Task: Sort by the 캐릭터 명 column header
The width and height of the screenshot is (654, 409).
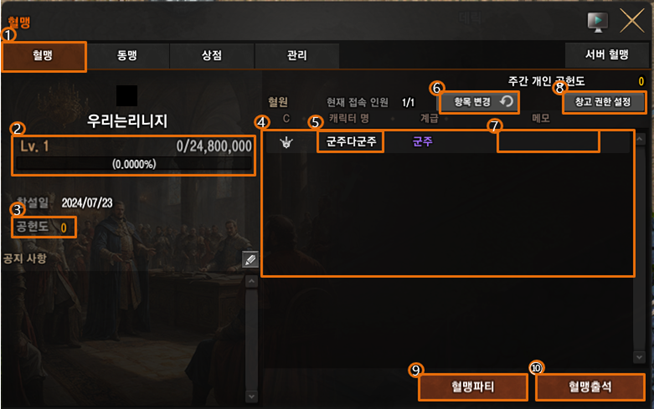Action: click(349, 118)
